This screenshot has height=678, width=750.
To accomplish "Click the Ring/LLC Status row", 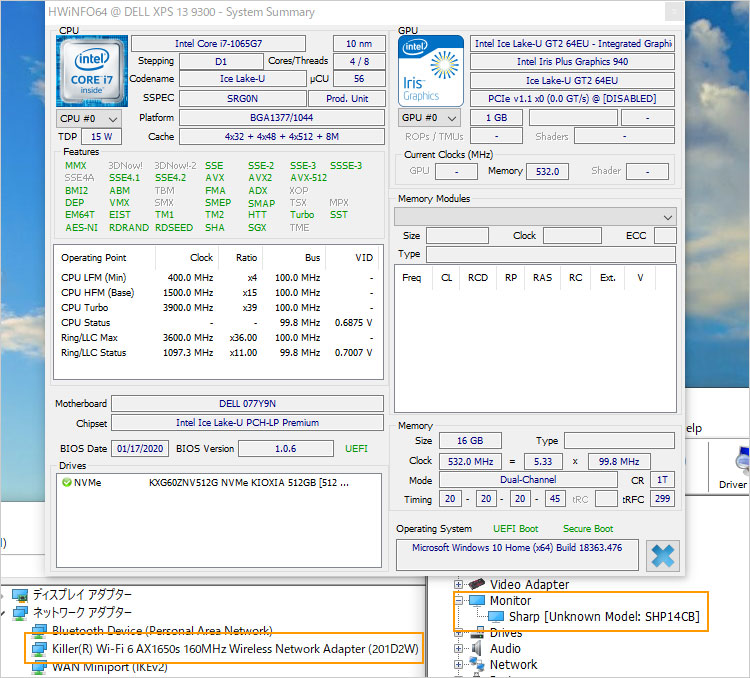I will click(218, 353).
